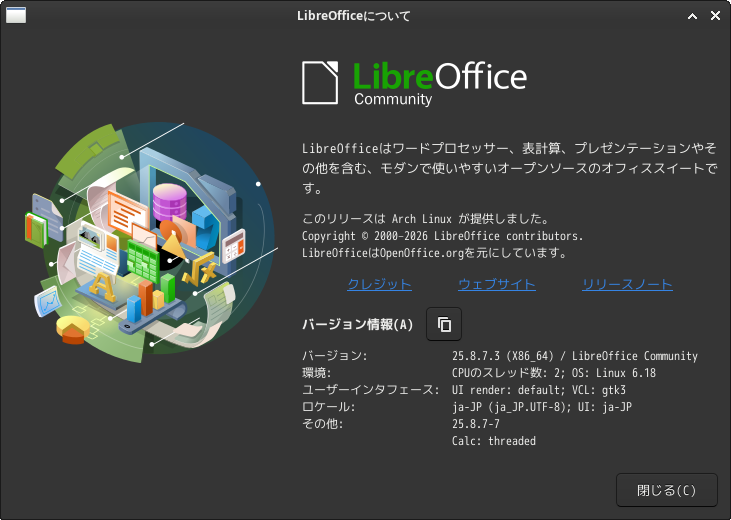
Task: Click the Calc: threaded text
Action: (x=494, y=441)
